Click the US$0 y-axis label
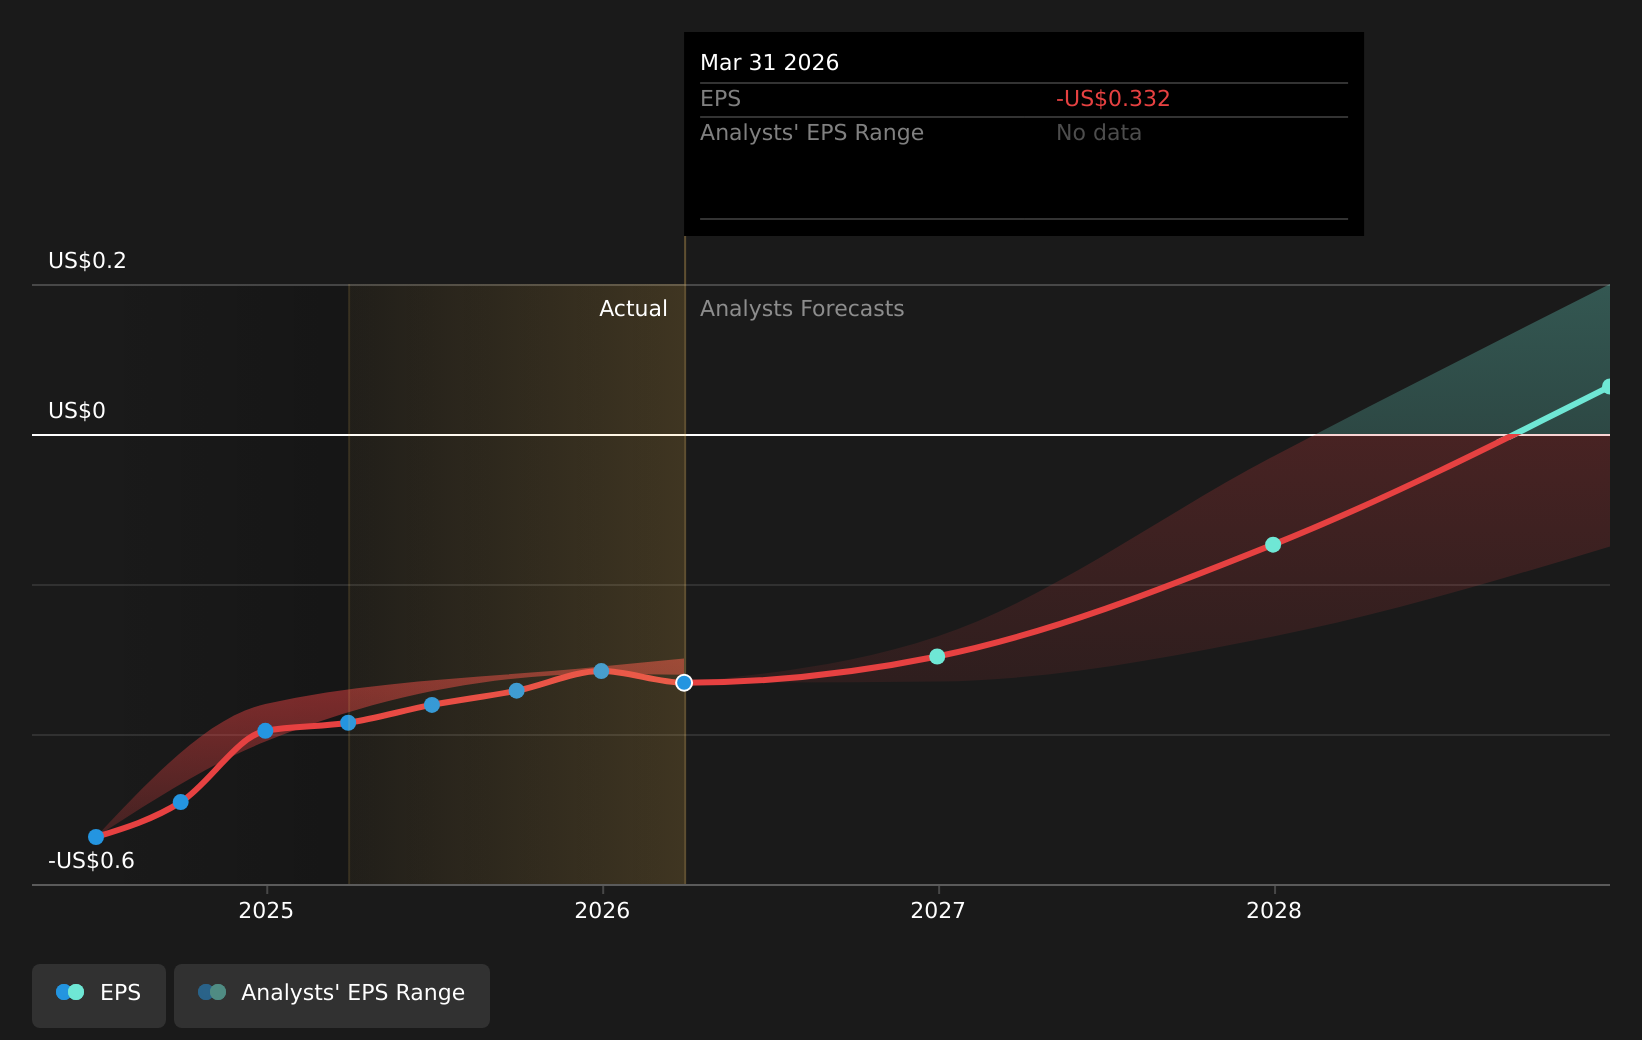 coord(77,411)
